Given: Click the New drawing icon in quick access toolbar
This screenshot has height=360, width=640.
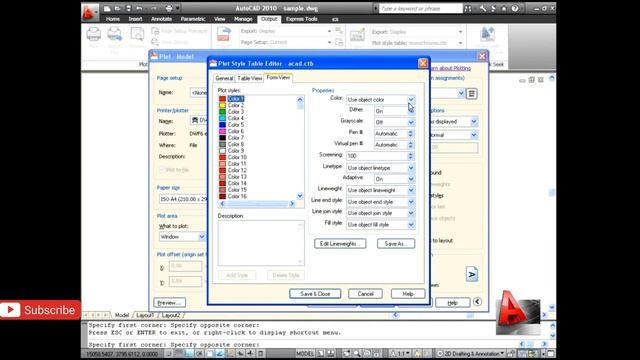Looking at the screenshot, I should pos(107,8).
